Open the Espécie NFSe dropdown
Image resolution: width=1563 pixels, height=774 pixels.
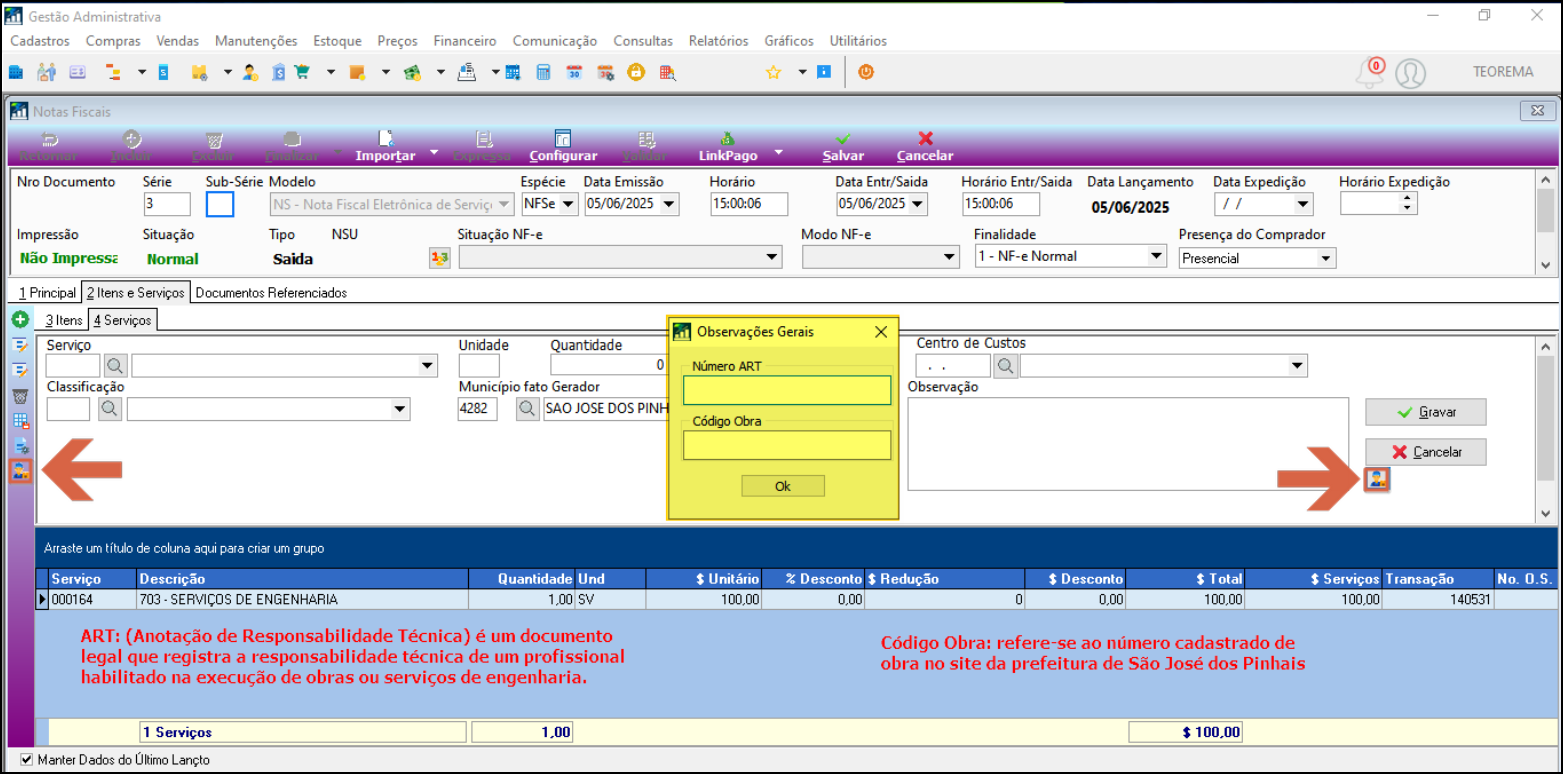tap(569, 204)
